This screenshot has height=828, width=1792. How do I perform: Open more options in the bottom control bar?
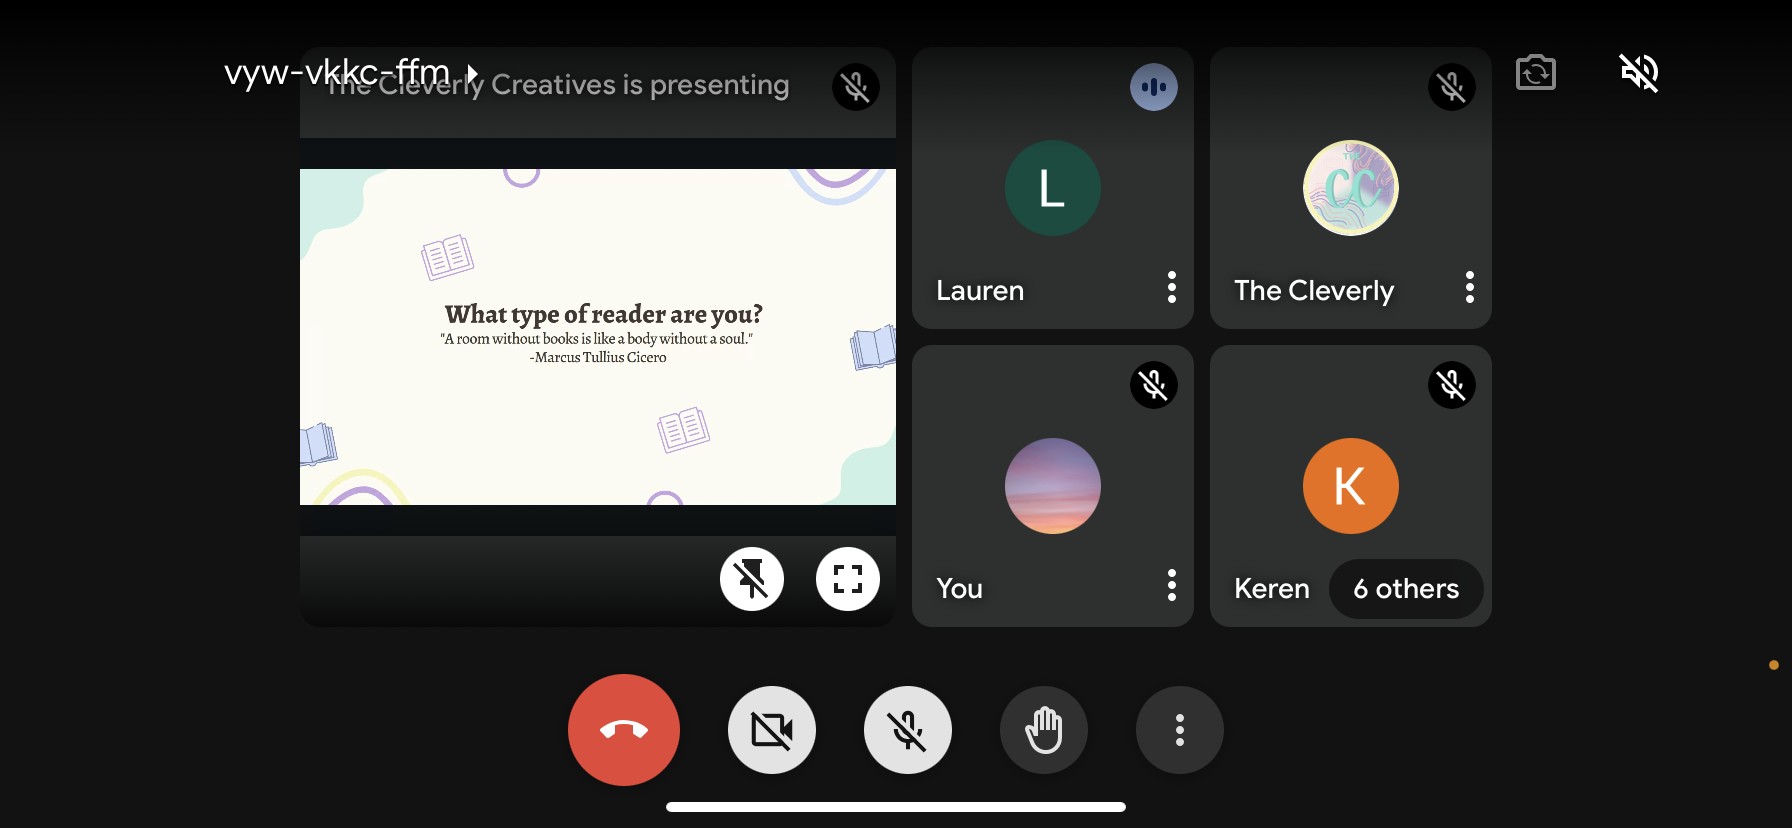tap(1180, 730)
